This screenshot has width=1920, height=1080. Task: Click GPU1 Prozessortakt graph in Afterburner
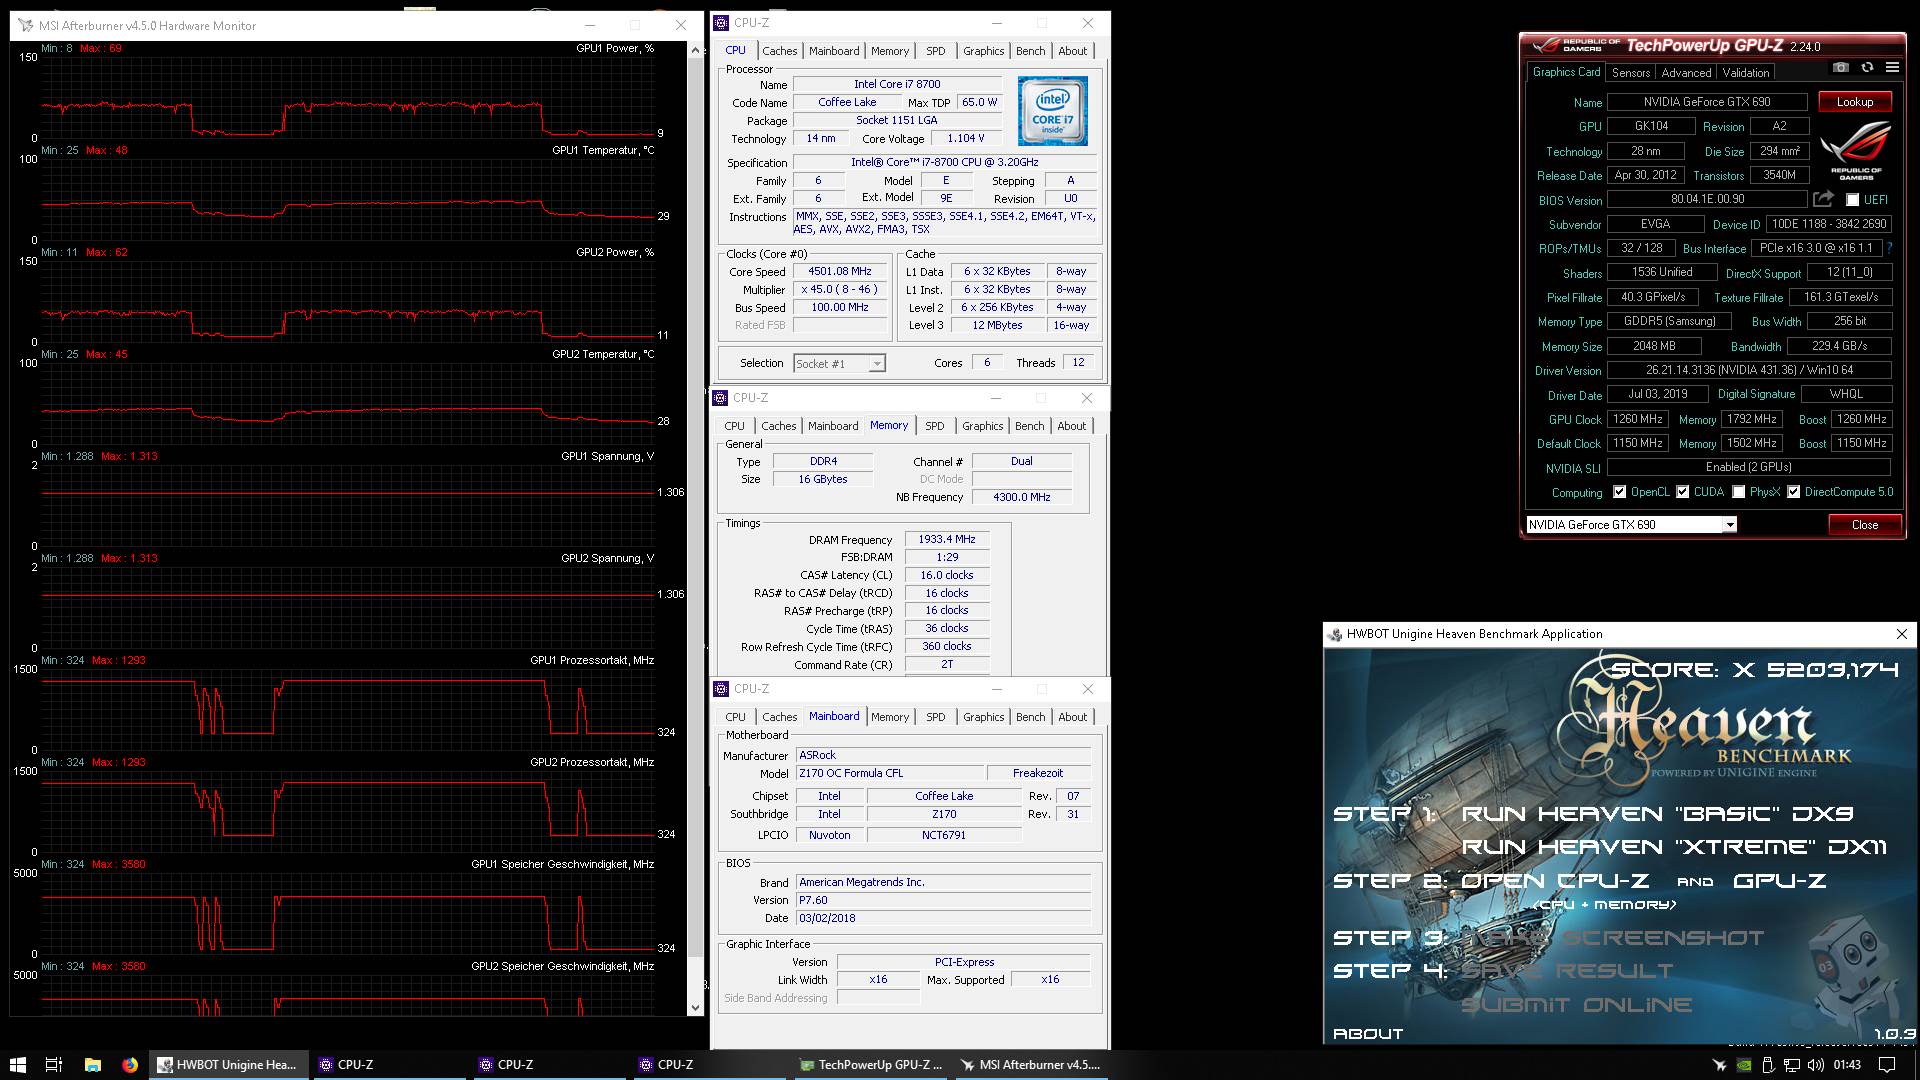(x=348, y=710)
